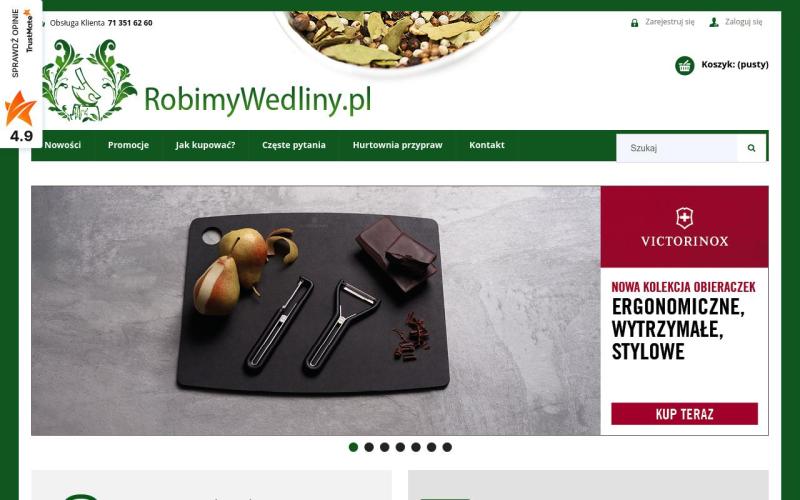Select the last slider dot
The image size is (800, 500).
pos(447,447)
